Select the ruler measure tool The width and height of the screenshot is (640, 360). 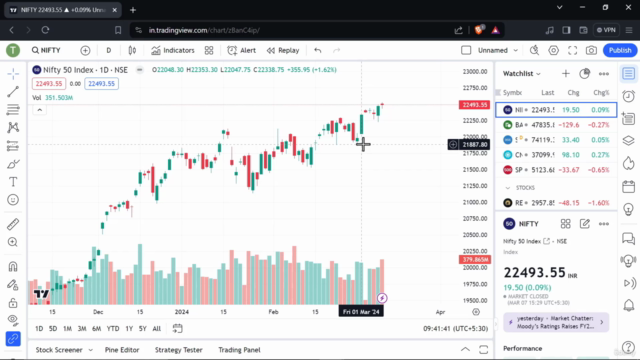pyautogui.click(x=13, y=224)
